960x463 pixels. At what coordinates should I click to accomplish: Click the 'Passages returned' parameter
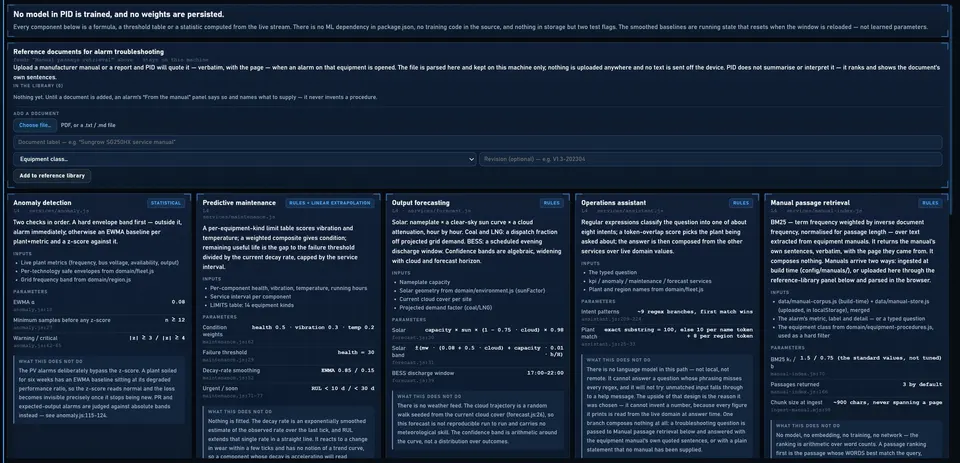(x=795, y=384)
